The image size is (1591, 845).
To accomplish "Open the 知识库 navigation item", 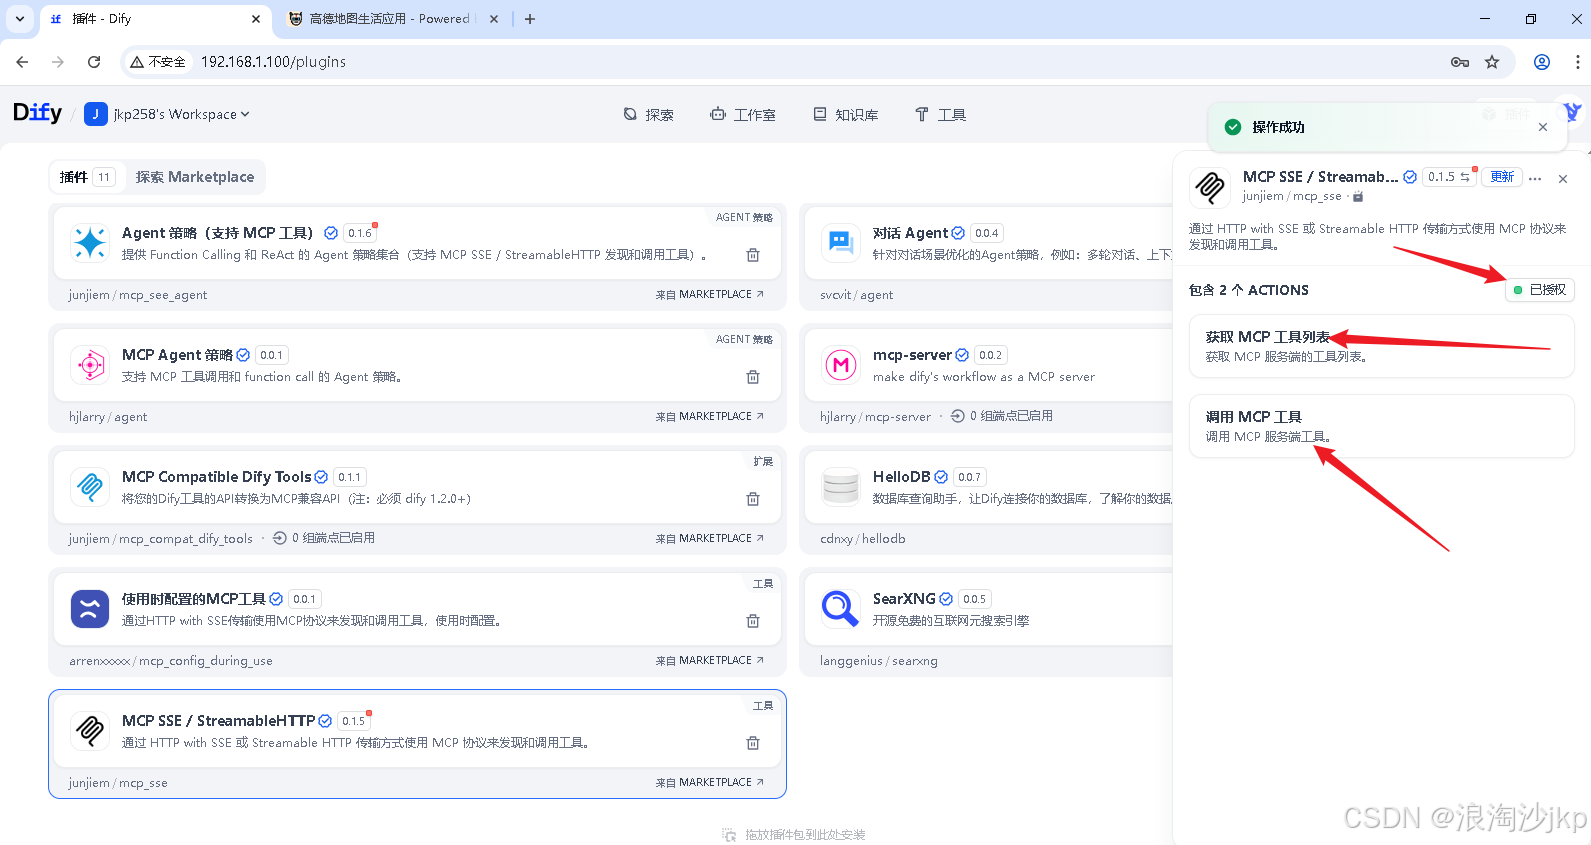I will tap(846, 115).
